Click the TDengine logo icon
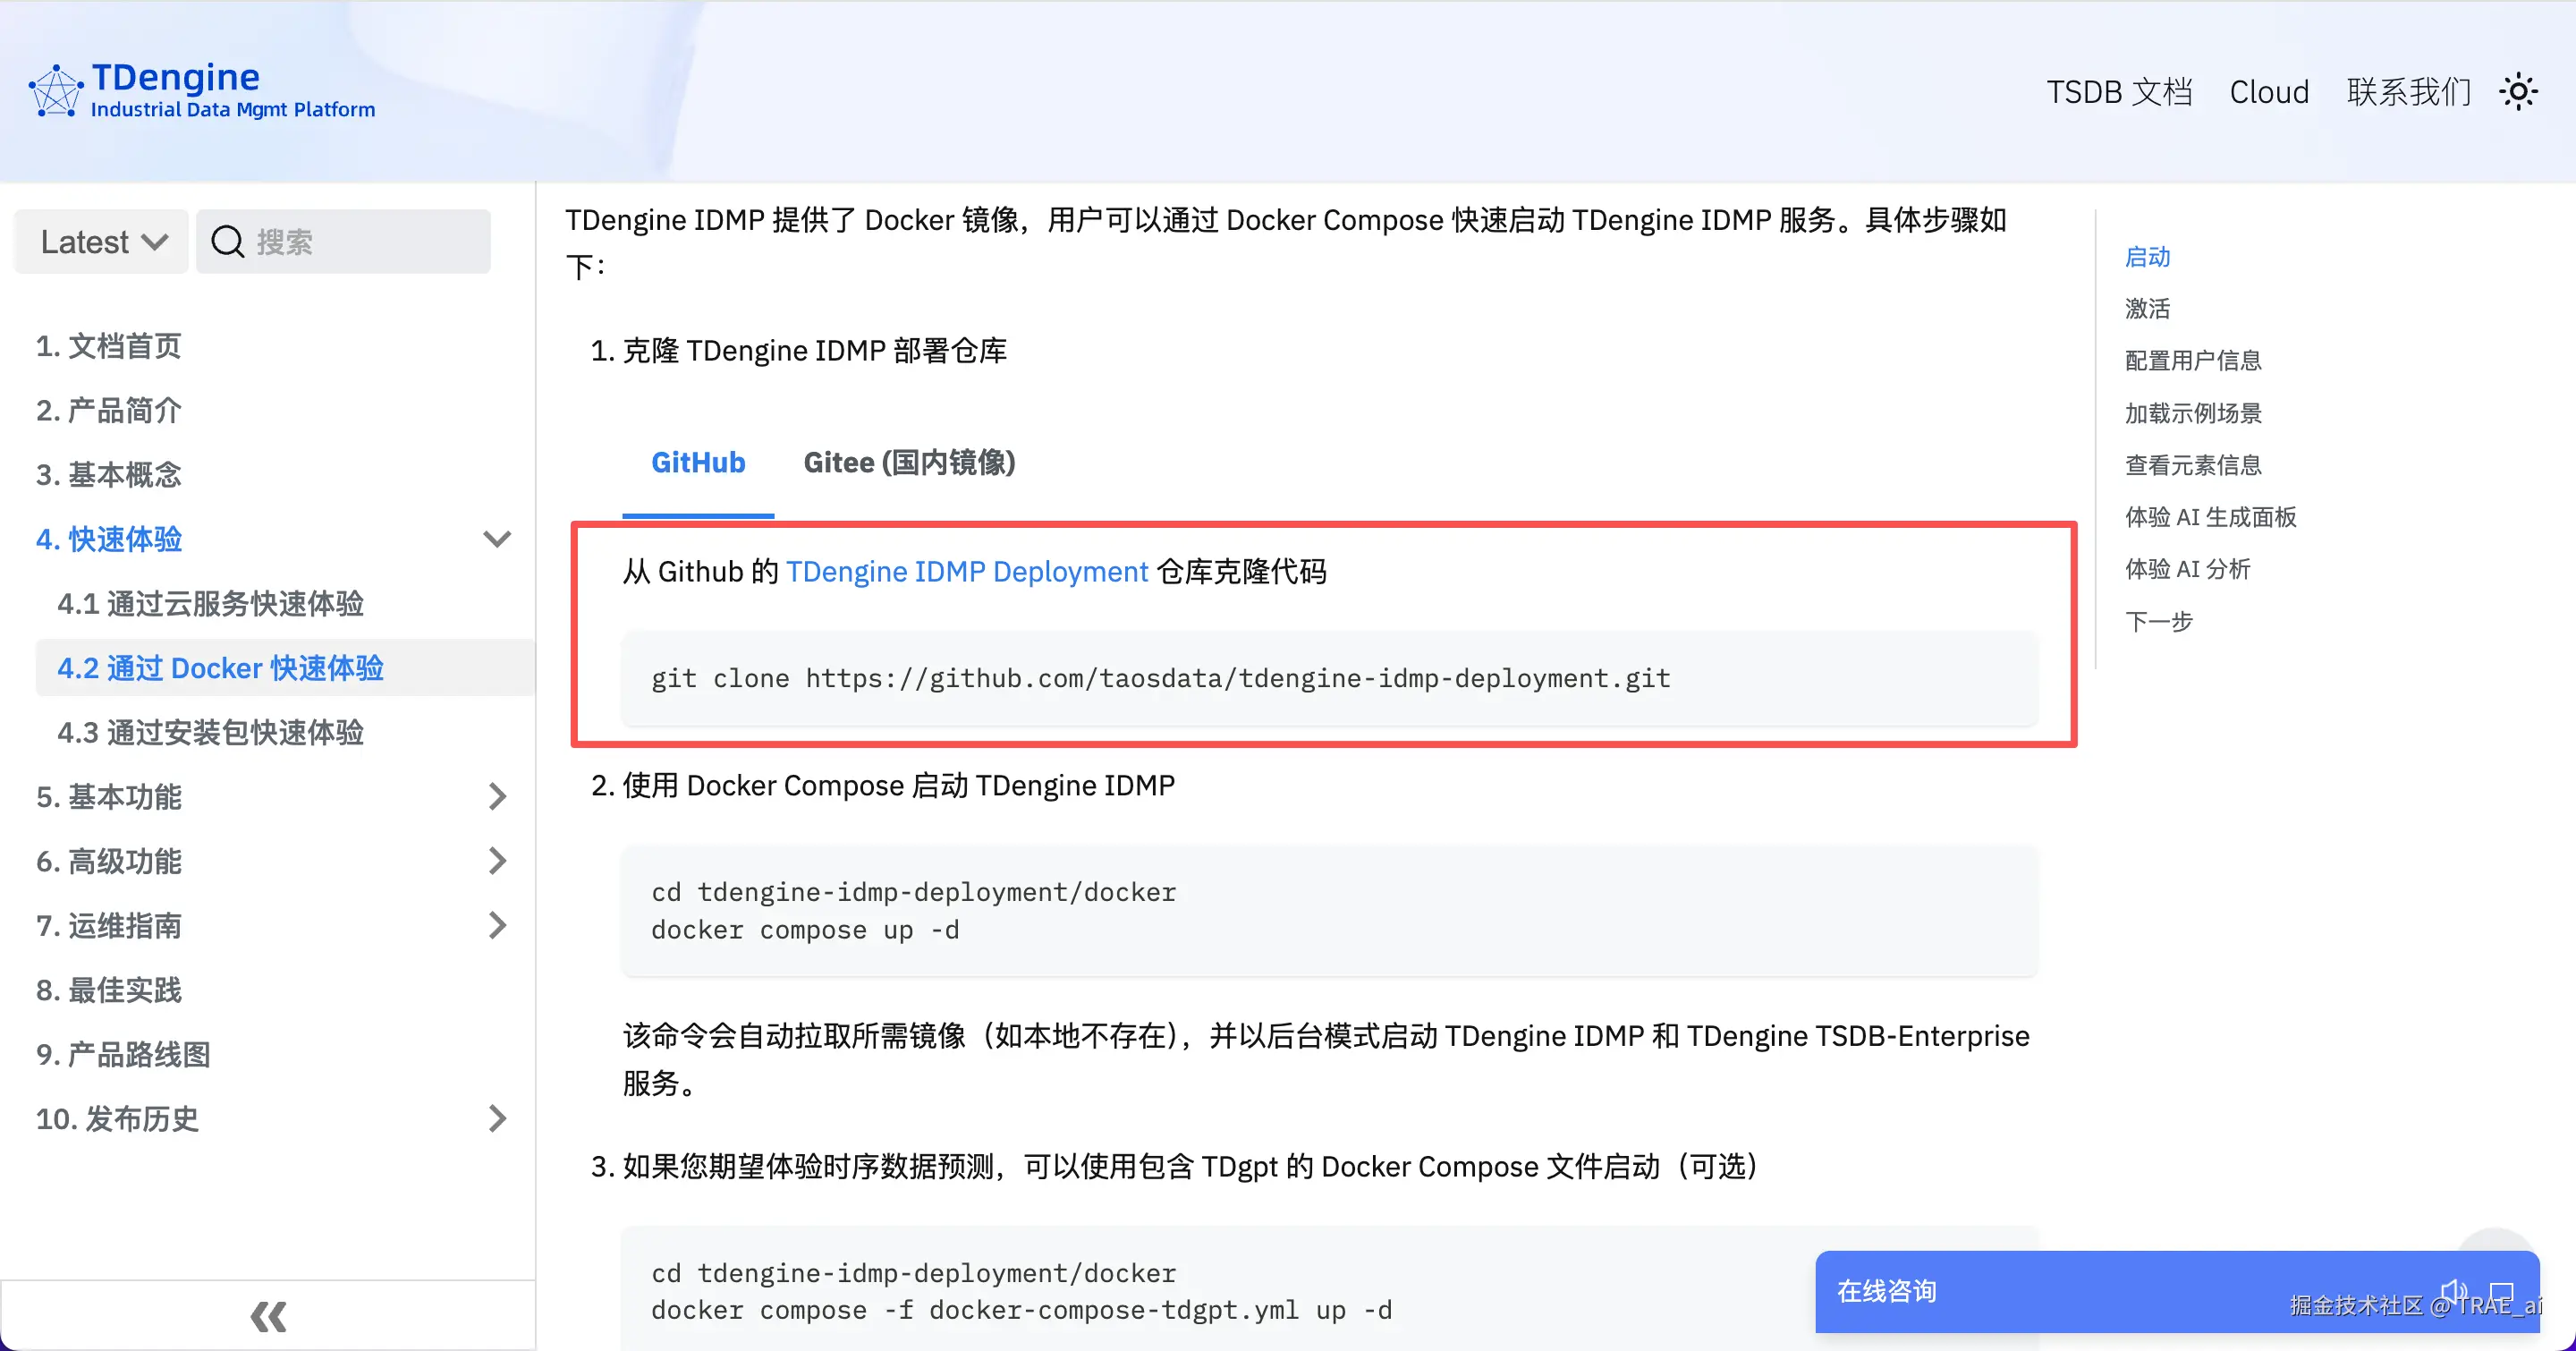2576x1351 pixels. 55,91
